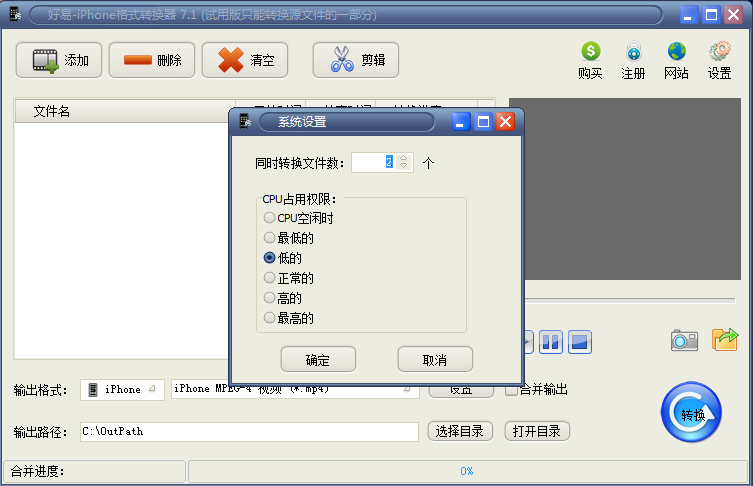
Task: Click the 添加 (add file) button
Action: pyautogui.click(x=59, y=60)
